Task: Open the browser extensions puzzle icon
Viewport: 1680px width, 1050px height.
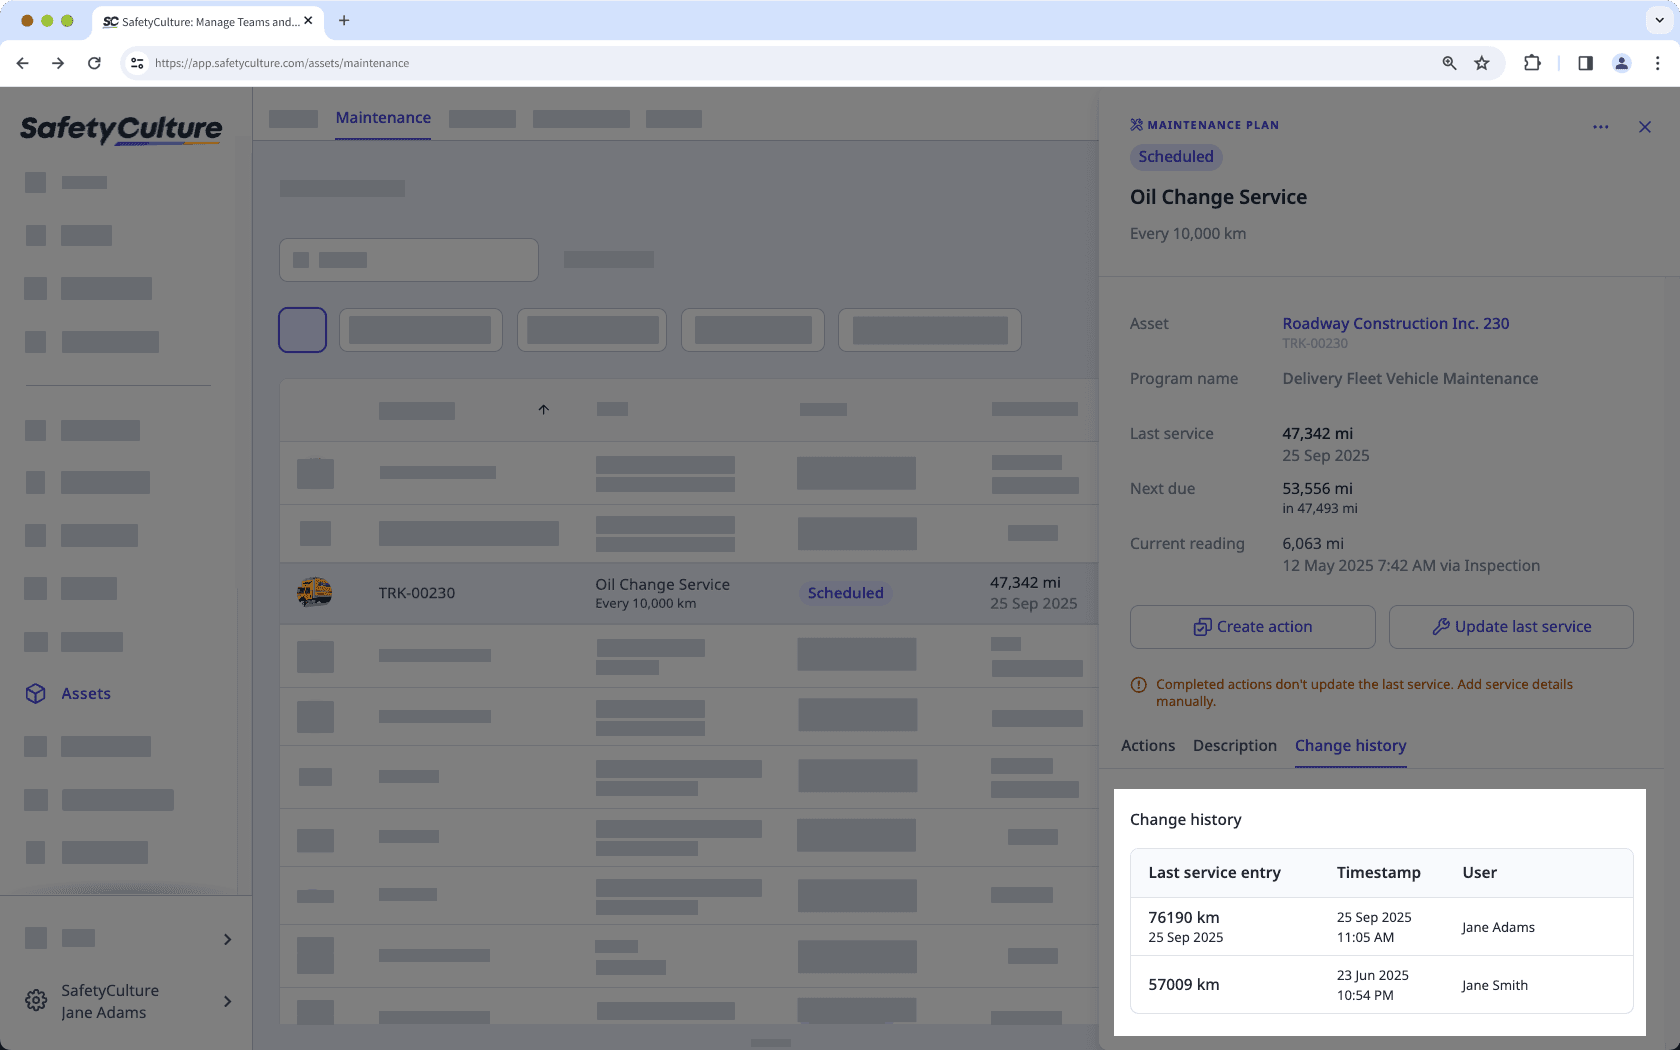Action: 1532,62
